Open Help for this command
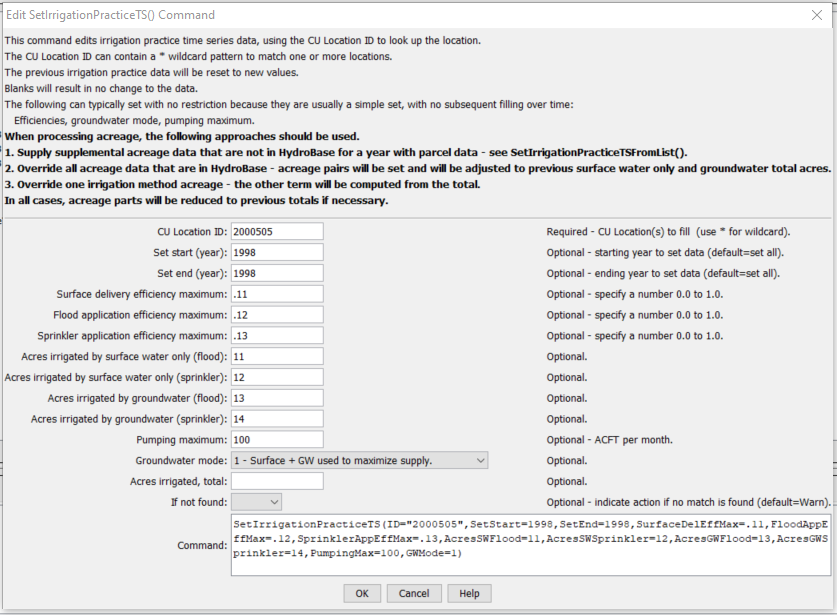 (x=468, y=593)
